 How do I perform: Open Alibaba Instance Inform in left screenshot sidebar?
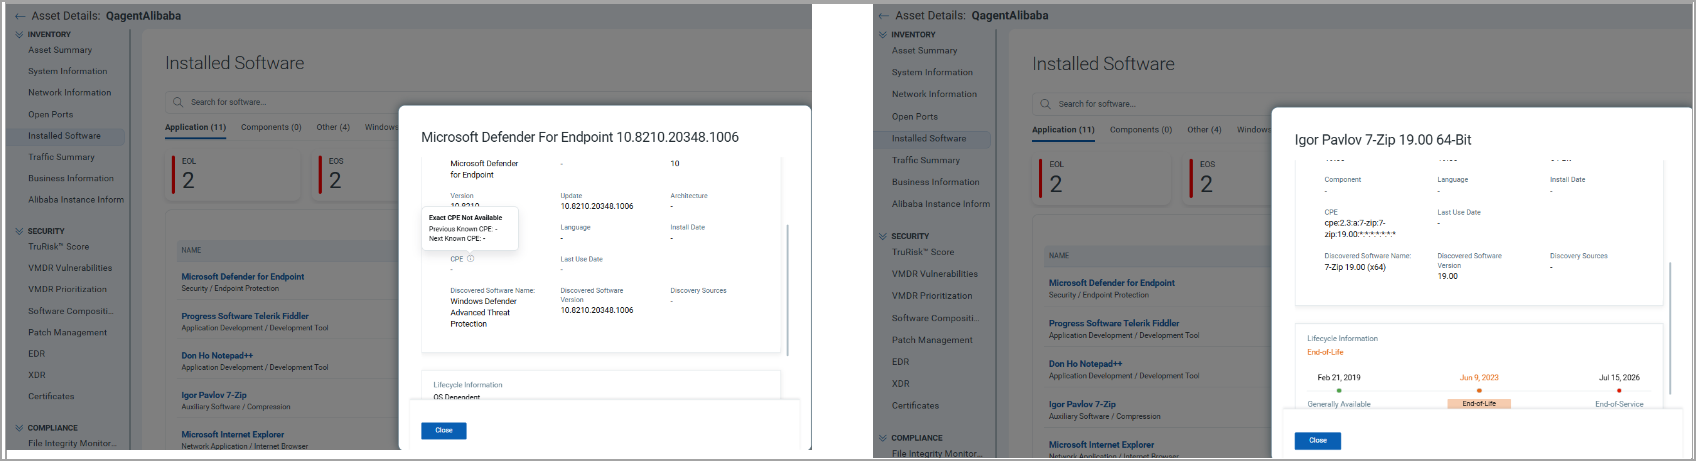point(76,199)
